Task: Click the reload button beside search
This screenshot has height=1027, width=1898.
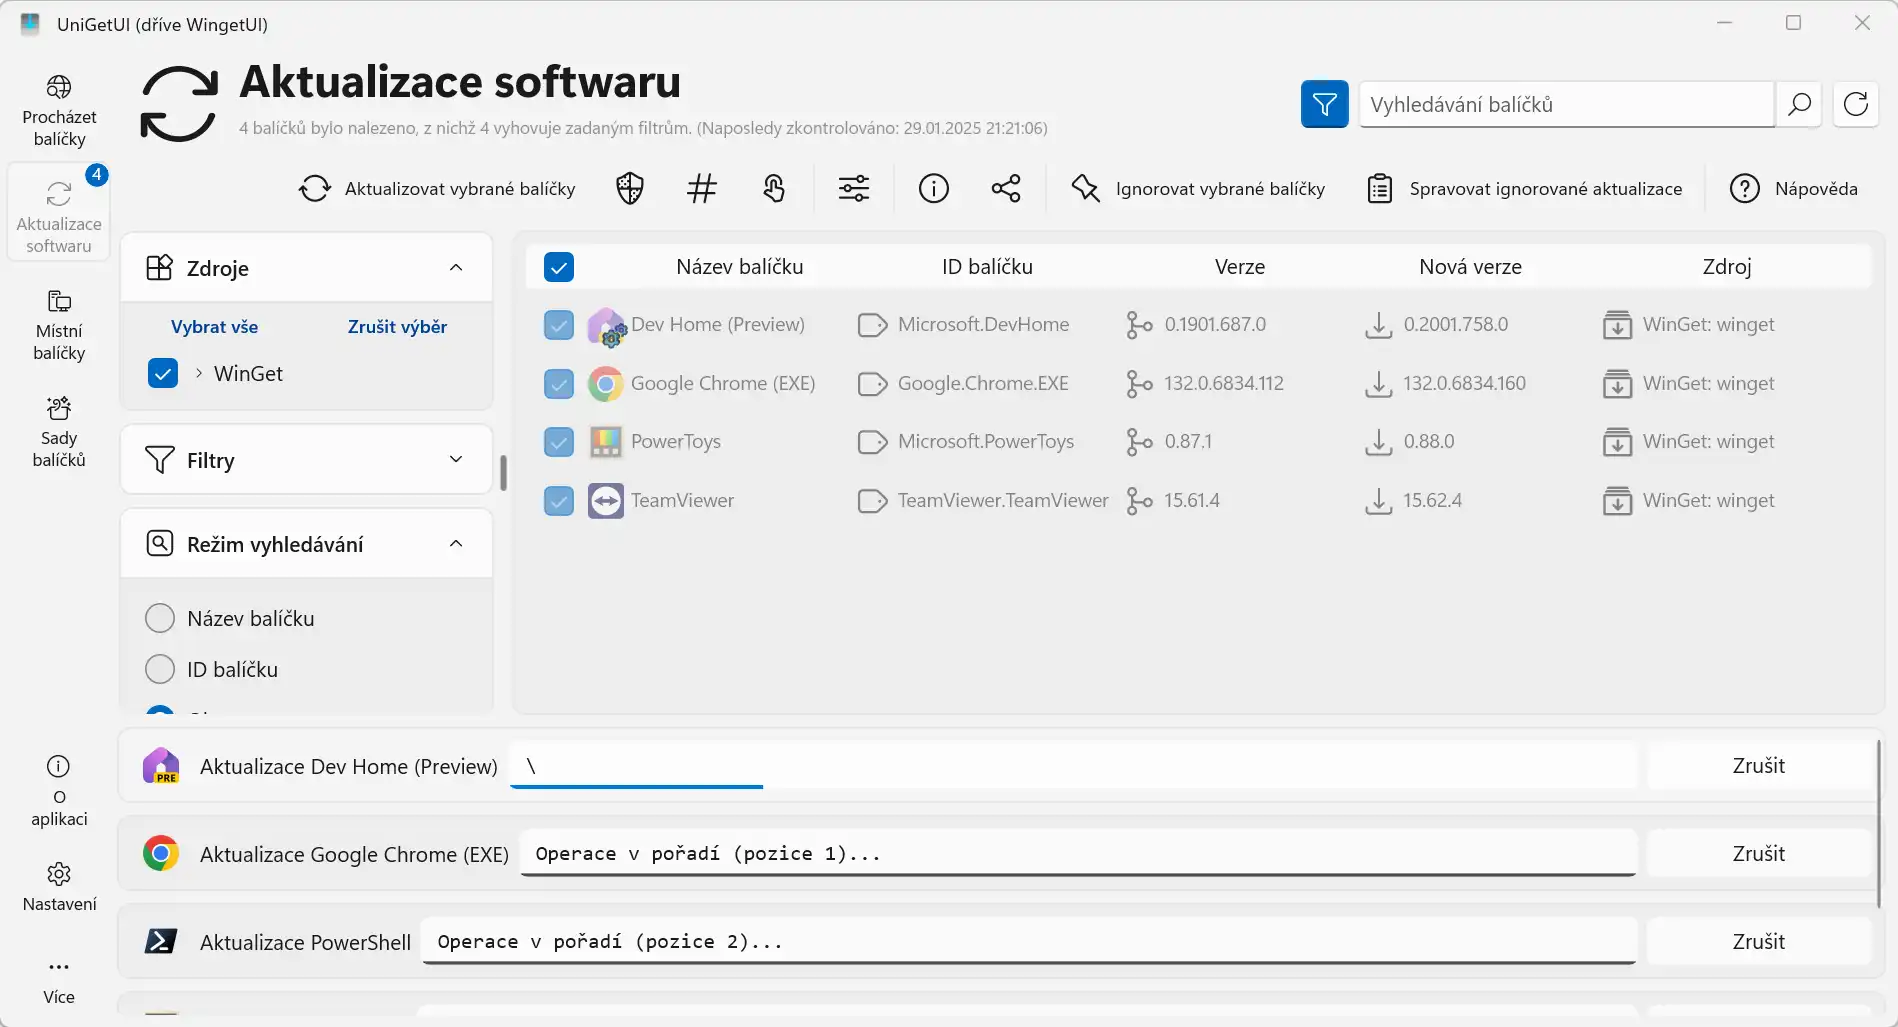Action: [1855, 104]
